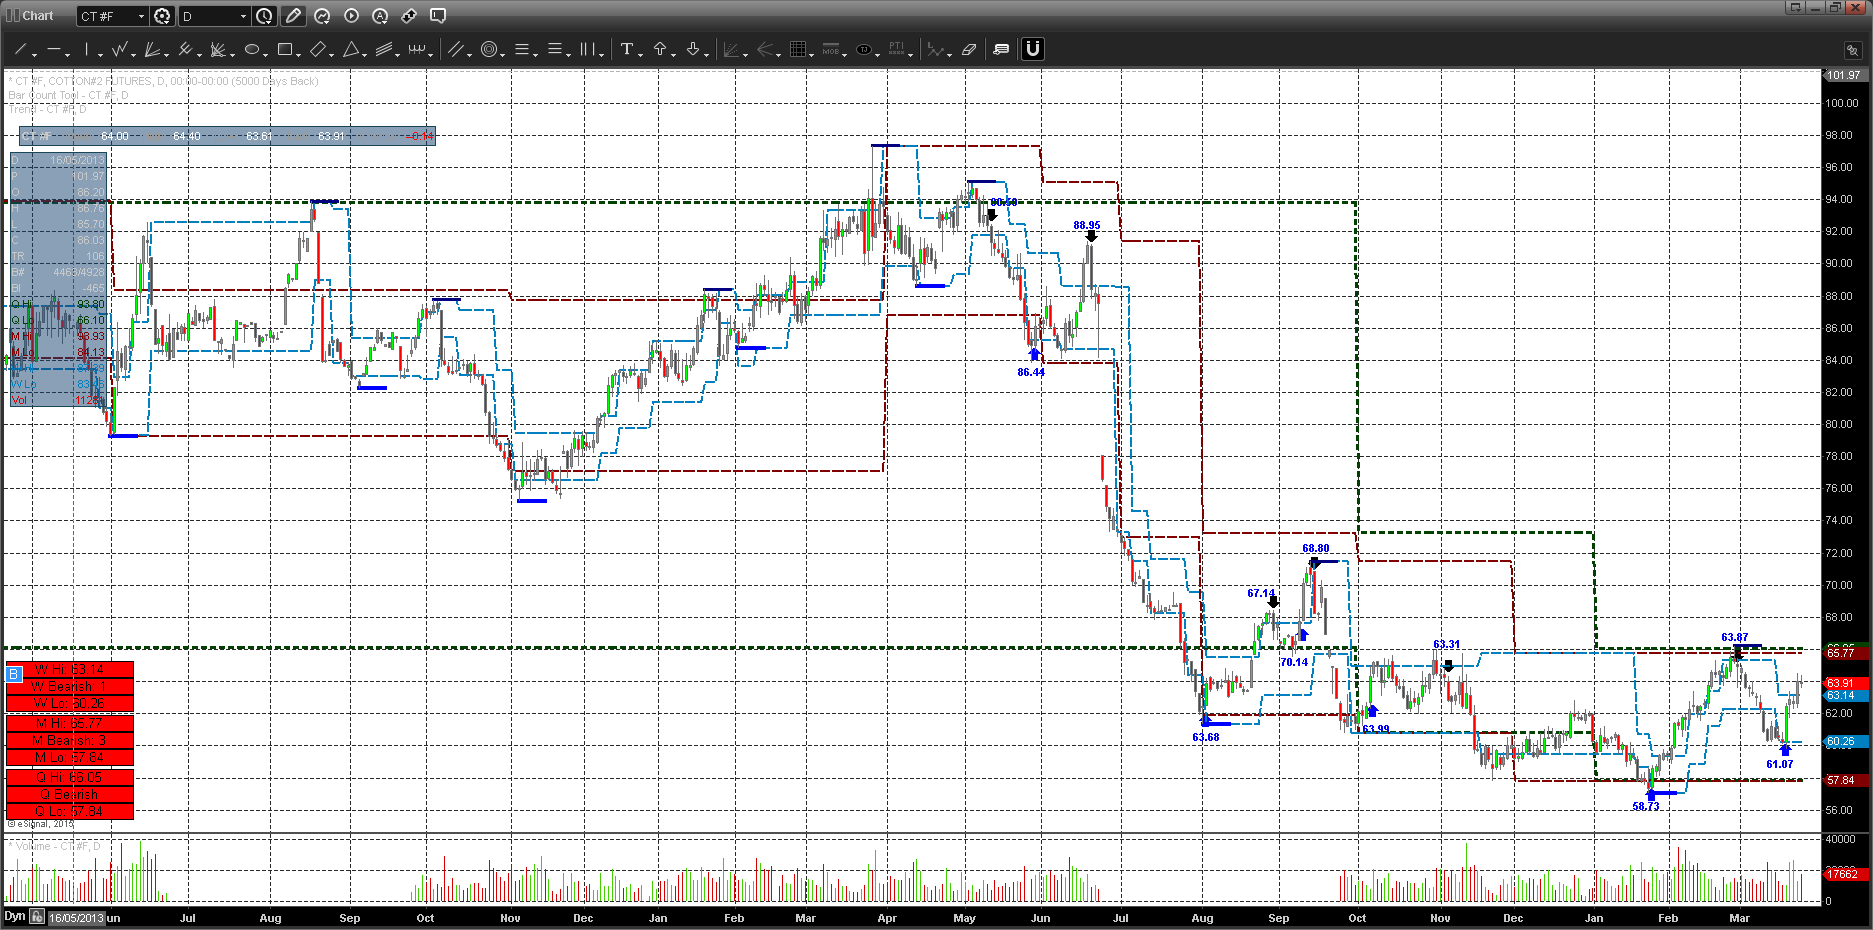Select the trend line drawing tool
The image size is (1873, 930).
pyautogui.click(x=19, y=49)
